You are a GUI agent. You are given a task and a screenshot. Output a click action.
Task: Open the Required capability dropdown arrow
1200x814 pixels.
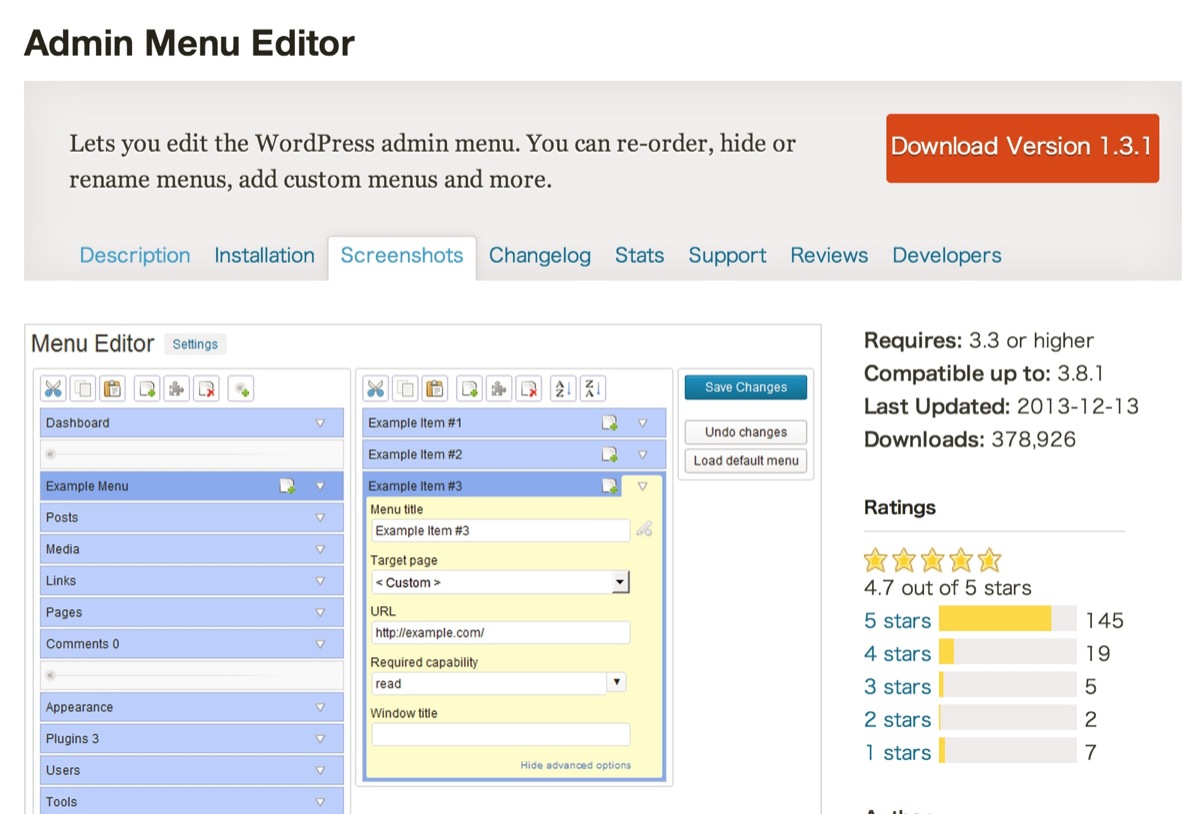click(x=617, y=683)
